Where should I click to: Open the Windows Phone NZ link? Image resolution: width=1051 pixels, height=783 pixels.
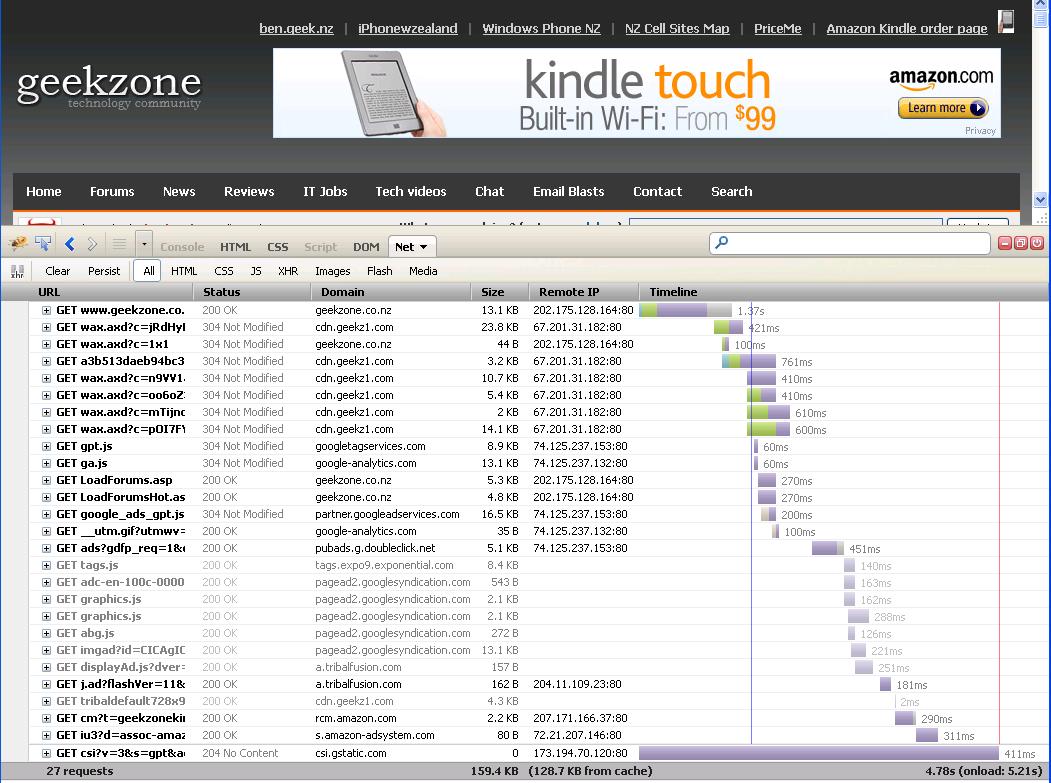[x=542, y=28]
